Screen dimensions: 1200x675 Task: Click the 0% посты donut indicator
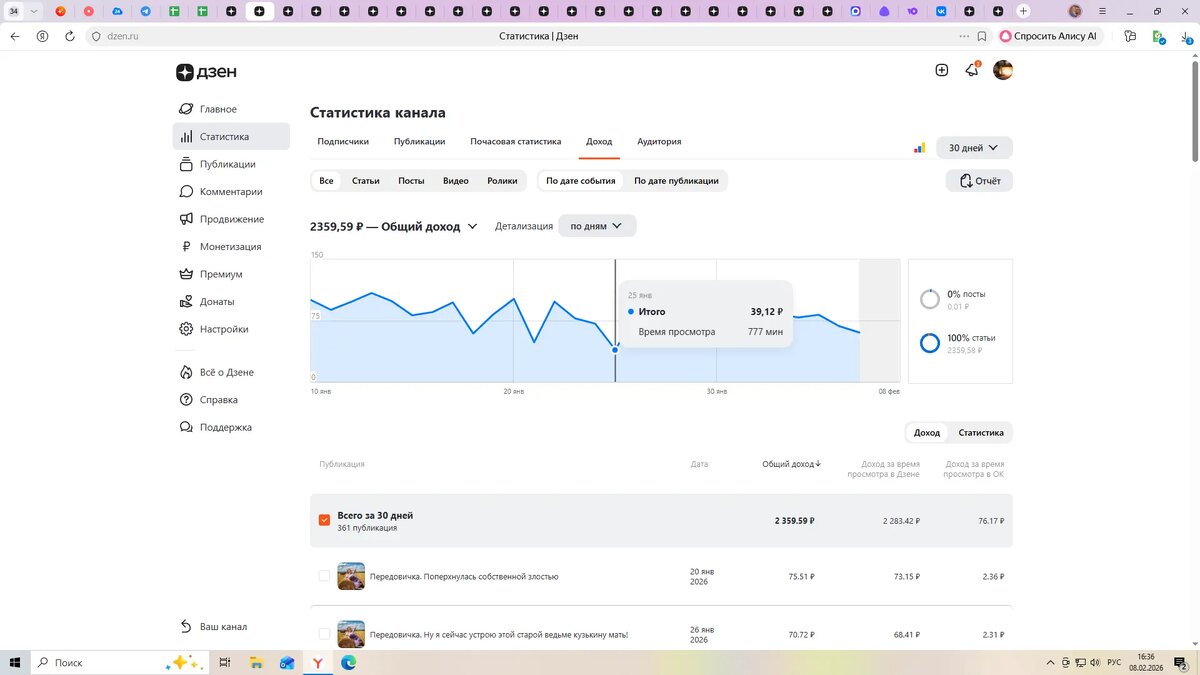click(930, 299)
